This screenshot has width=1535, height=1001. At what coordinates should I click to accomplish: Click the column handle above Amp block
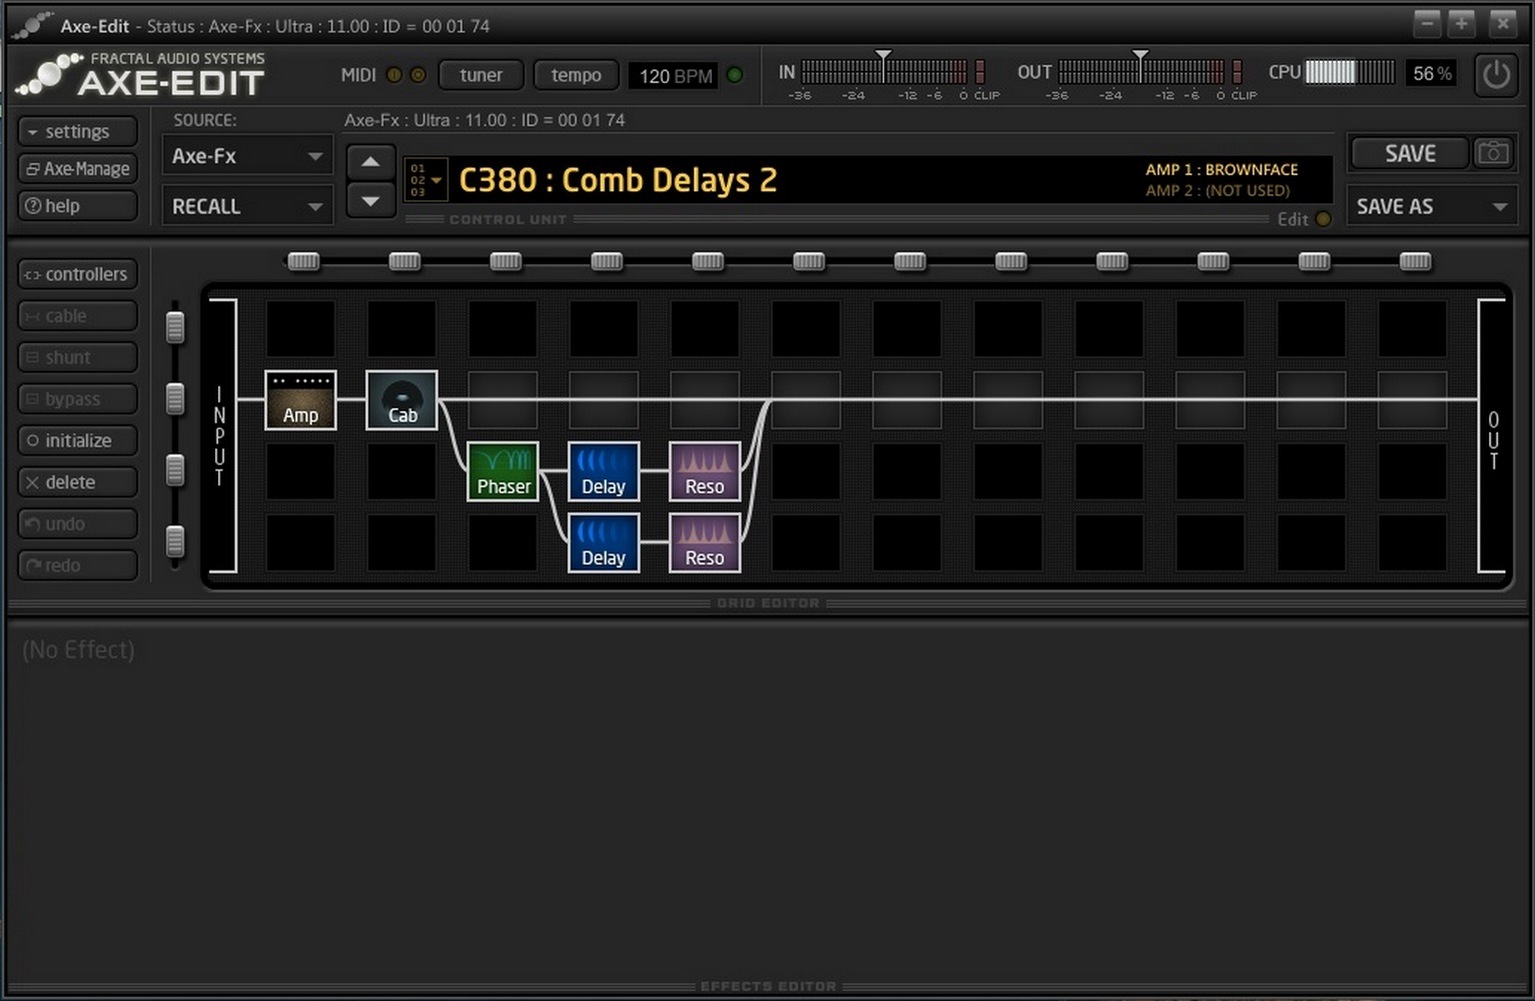click(303, 261)
